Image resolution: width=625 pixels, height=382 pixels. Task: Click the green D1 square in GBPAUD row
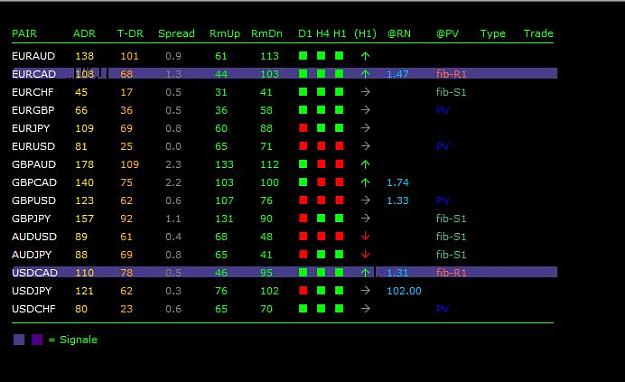pyautogui.click(x=303, y=164)
